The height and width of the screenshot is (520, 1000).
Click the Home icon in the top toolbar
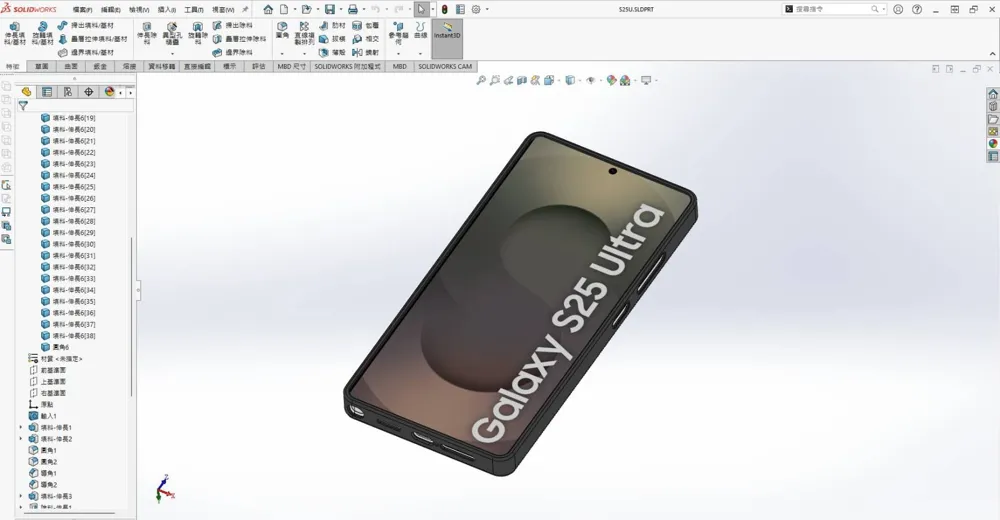pyautogui.click(x=268, y=10)
